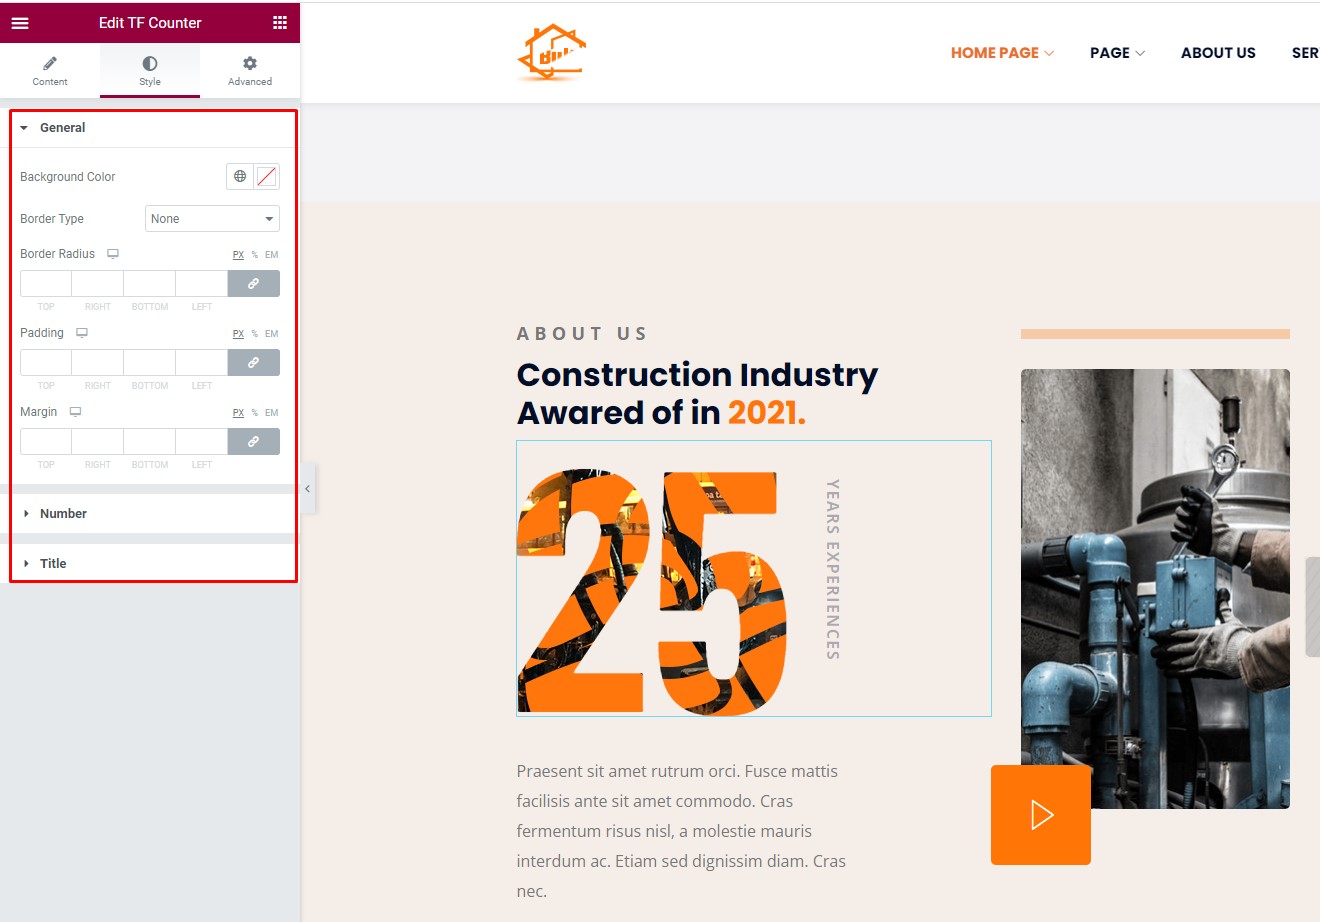The height and width of the screenshot is (922, 1320).
Task: Switch to the Content tab
Action: [50, 71]
